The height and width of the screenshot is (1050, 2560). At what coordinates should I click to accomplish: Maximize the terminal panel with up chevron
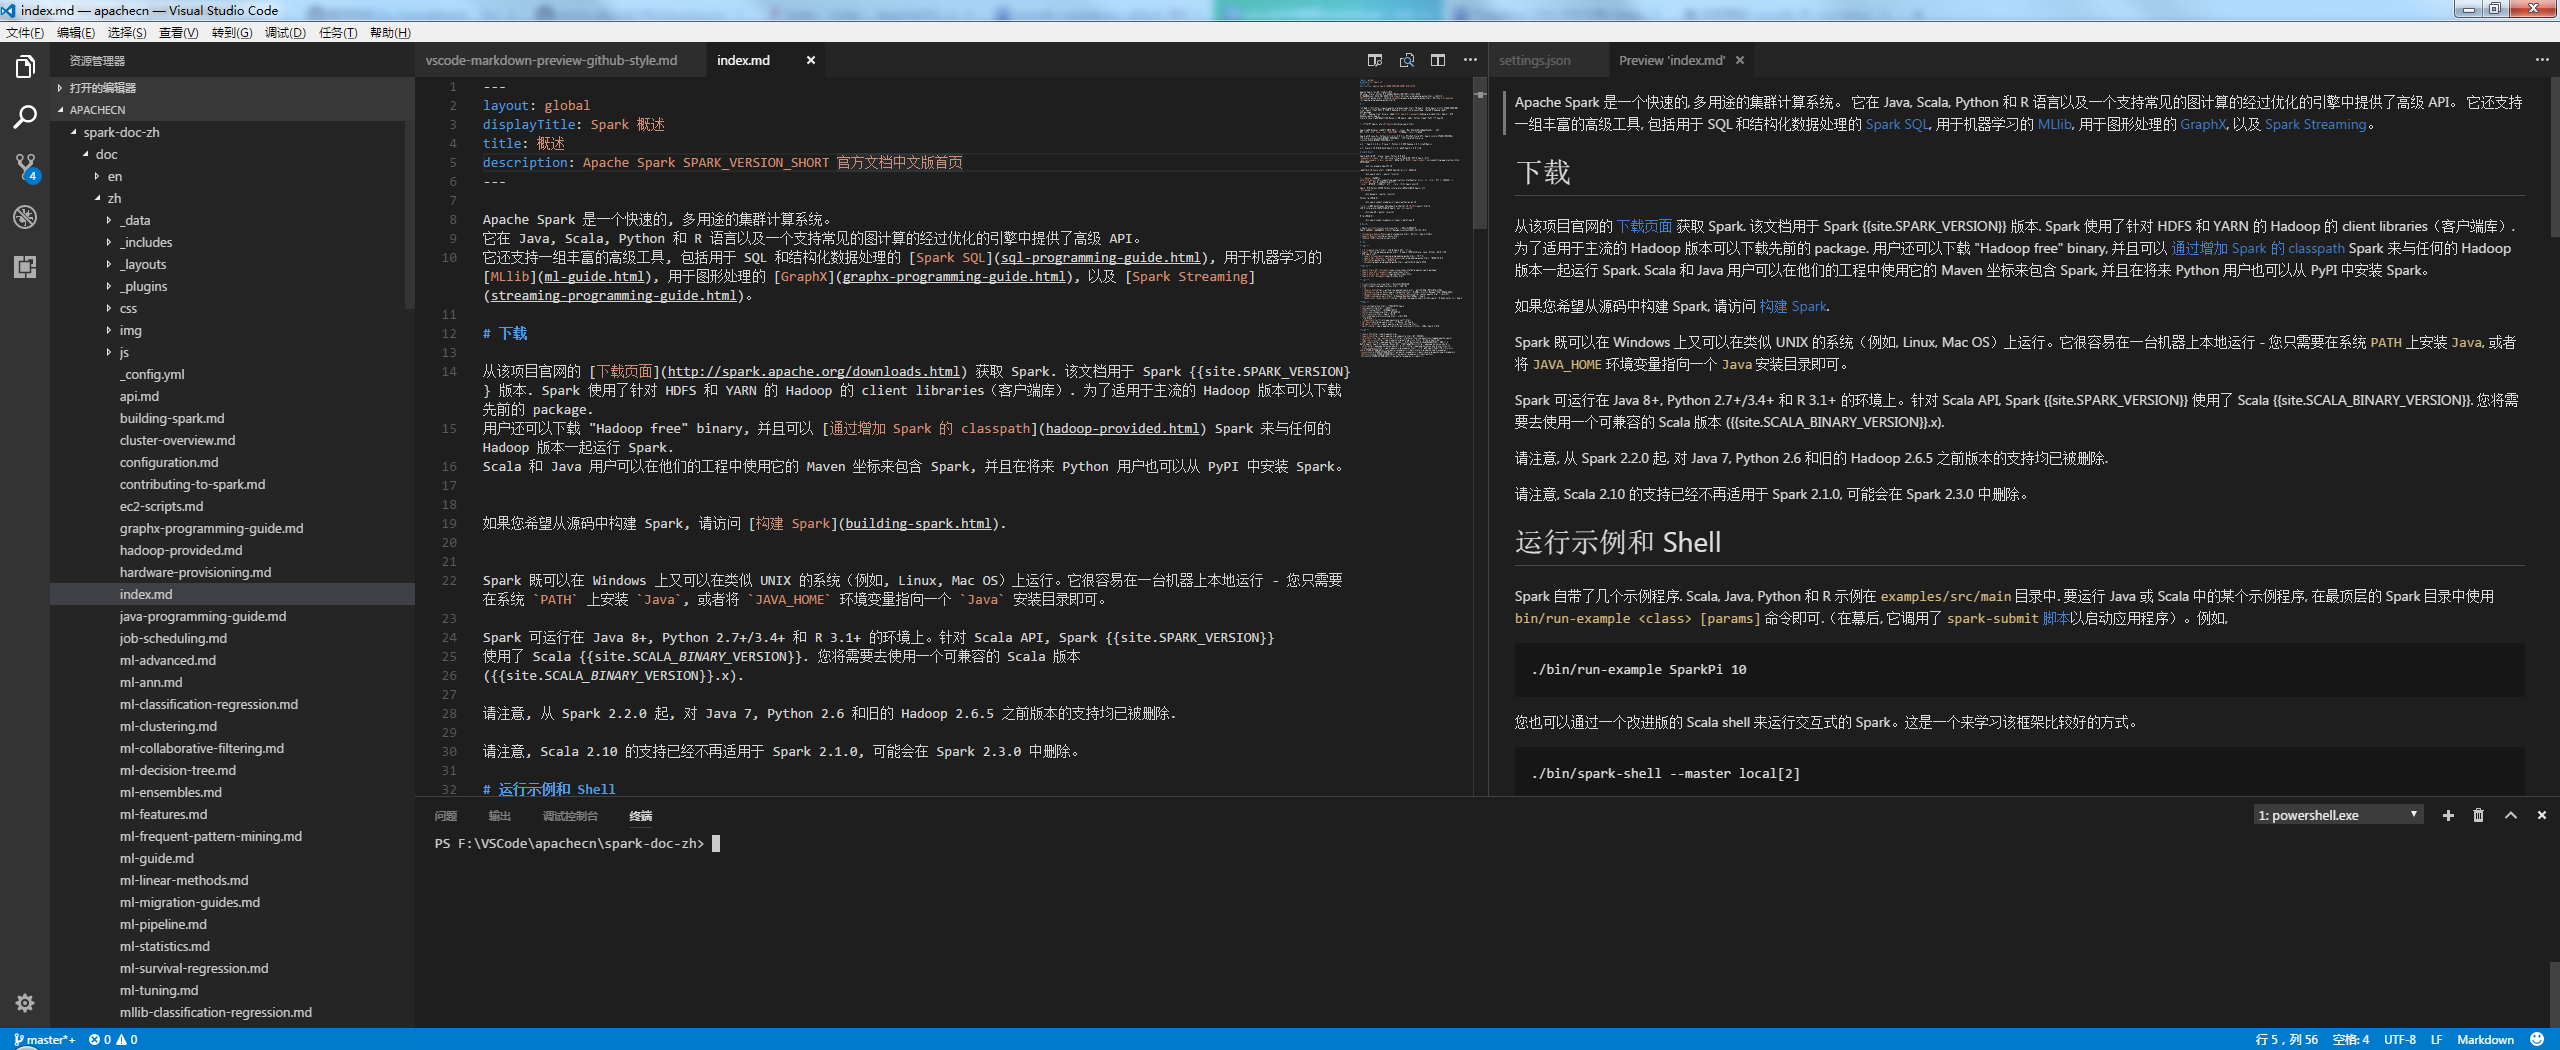pos(2511,816)
